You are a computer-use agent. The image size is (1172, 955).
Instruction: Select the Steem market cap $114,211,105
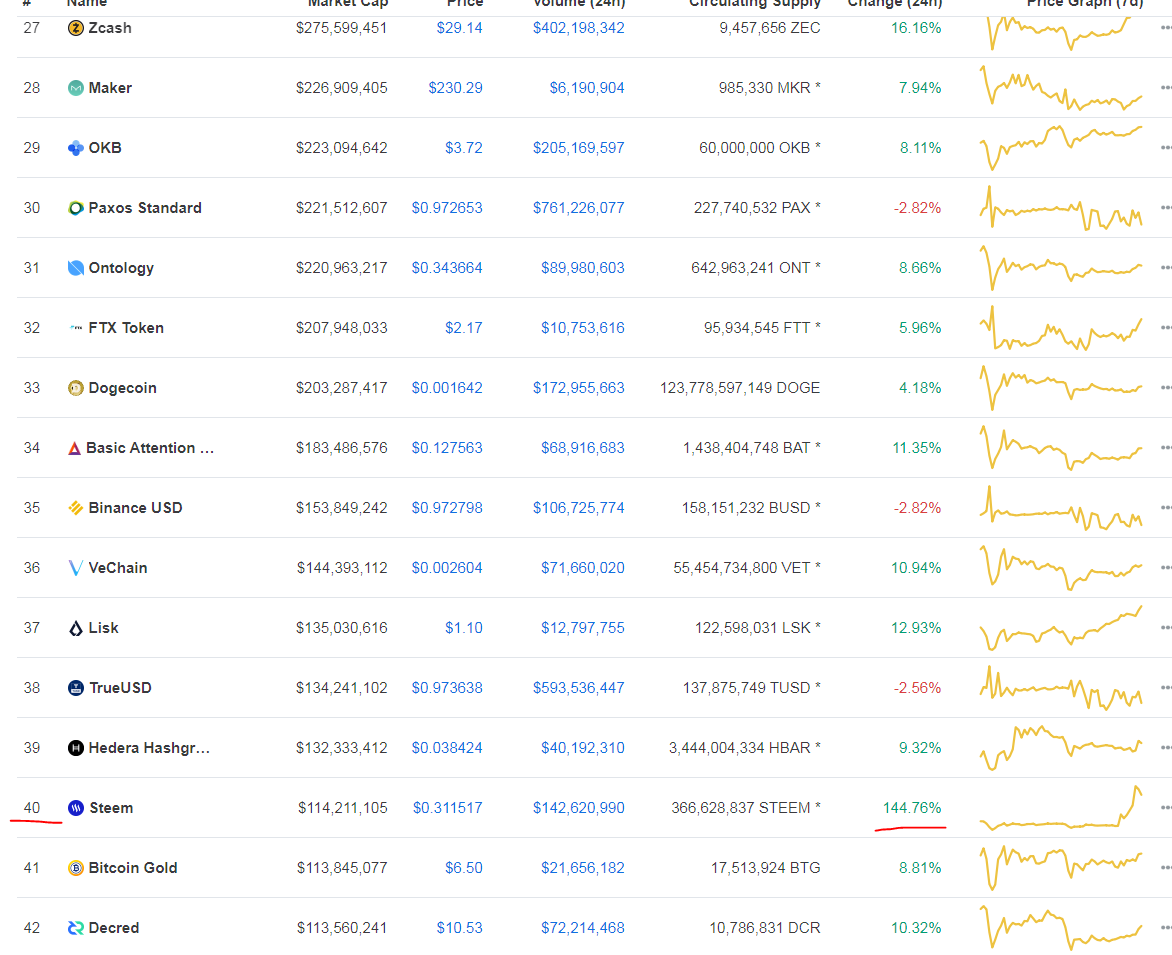tap(342, 808)
